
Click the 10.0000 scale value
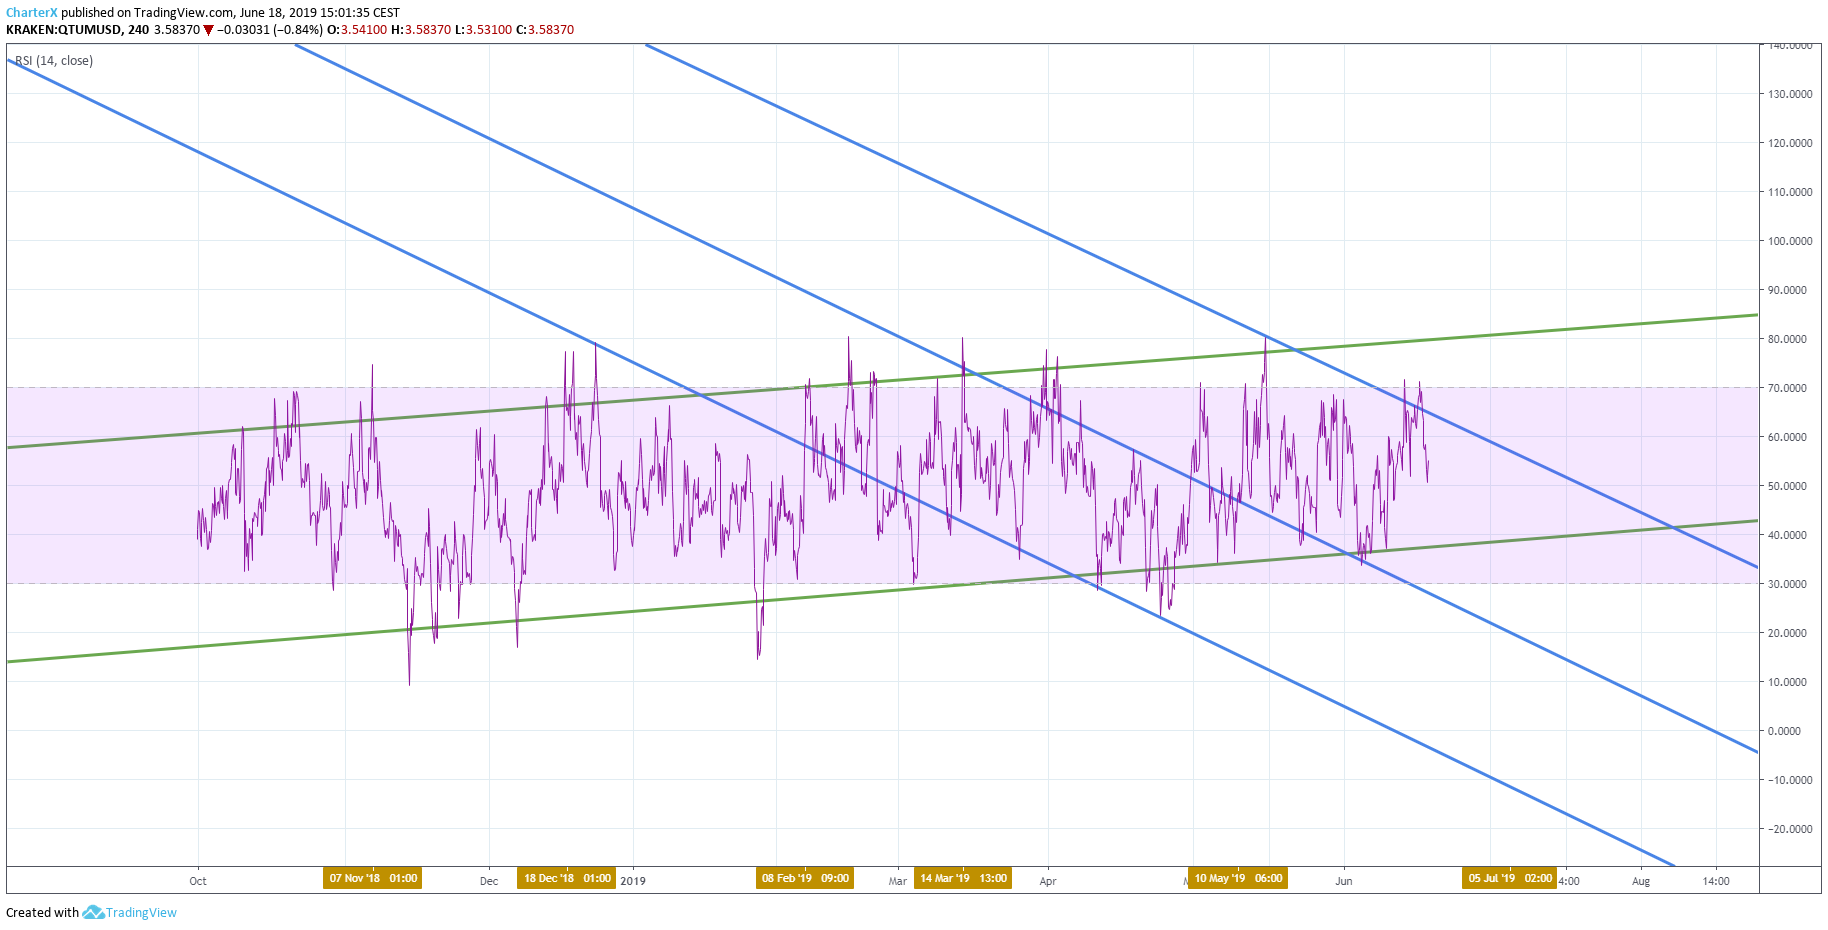(1788, 682)
